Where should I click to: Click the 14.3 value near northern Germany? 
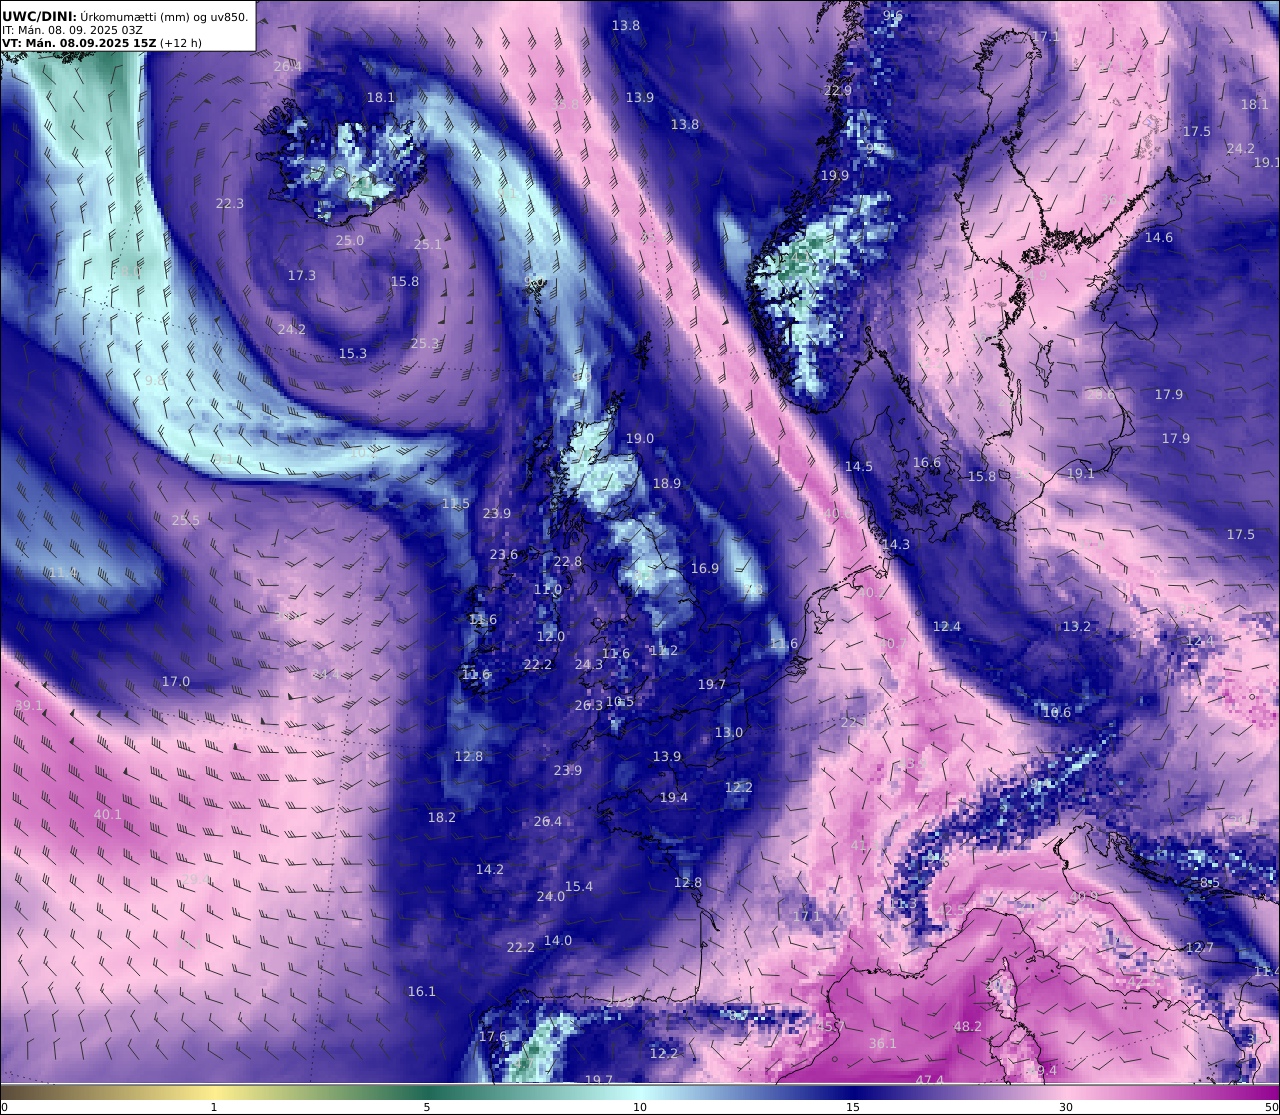[896, 545]
